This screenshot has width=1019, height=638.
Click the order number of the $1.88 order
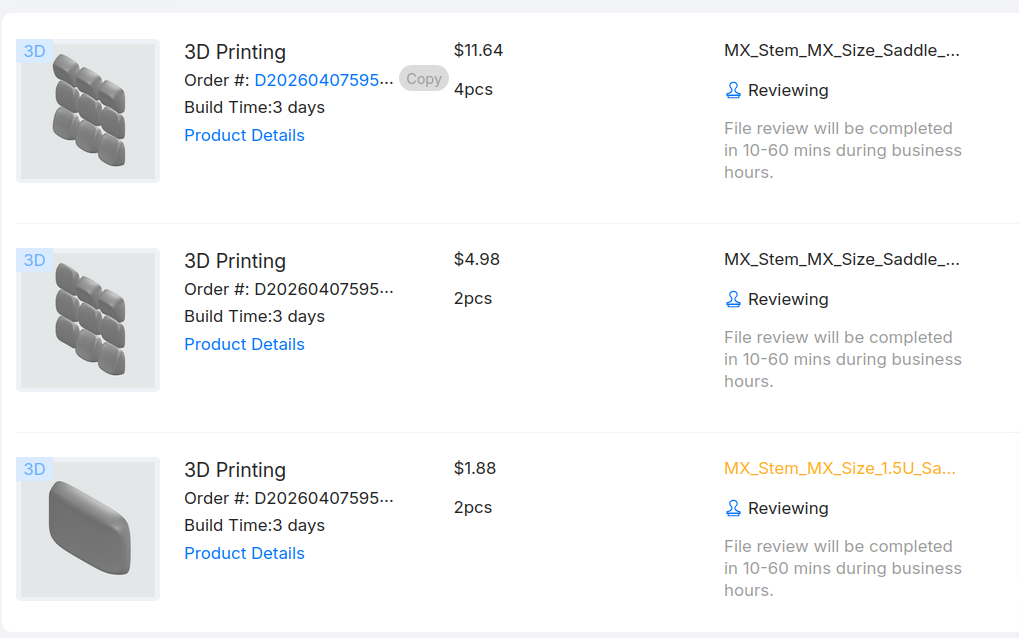(324, 498)
